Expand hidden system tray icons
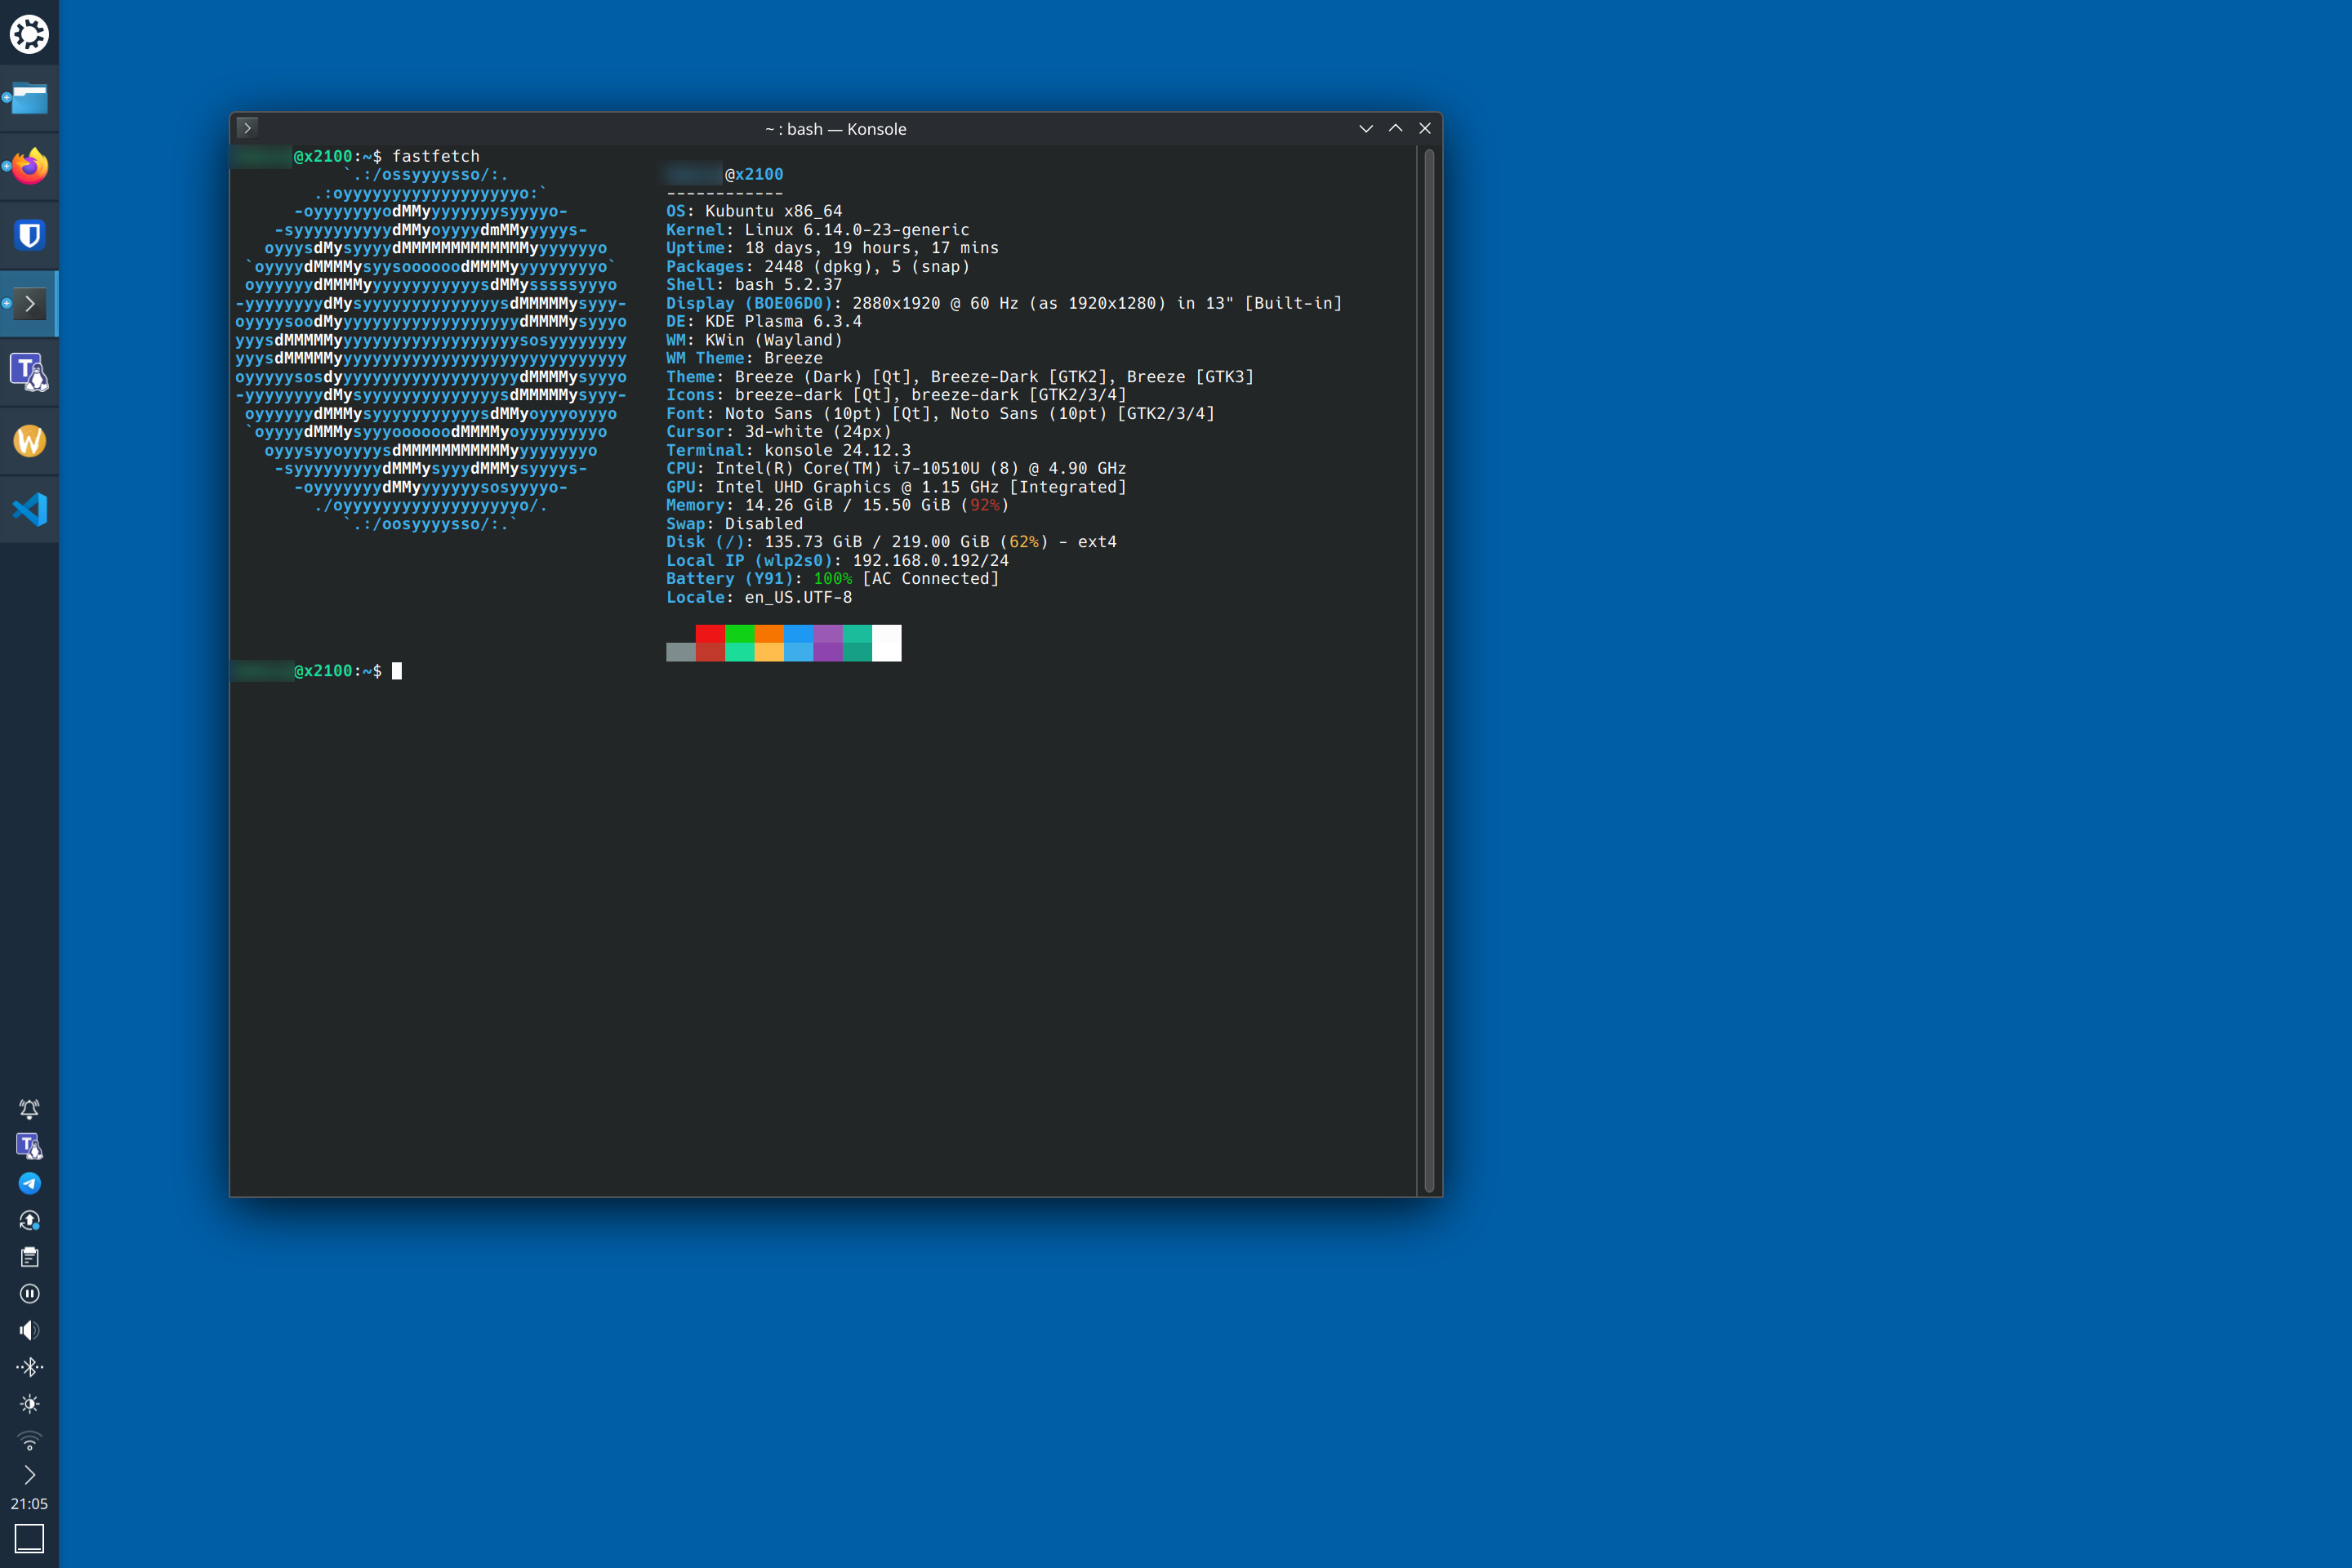This screenshot has width=2352, height=1568. click(29, 1475)
